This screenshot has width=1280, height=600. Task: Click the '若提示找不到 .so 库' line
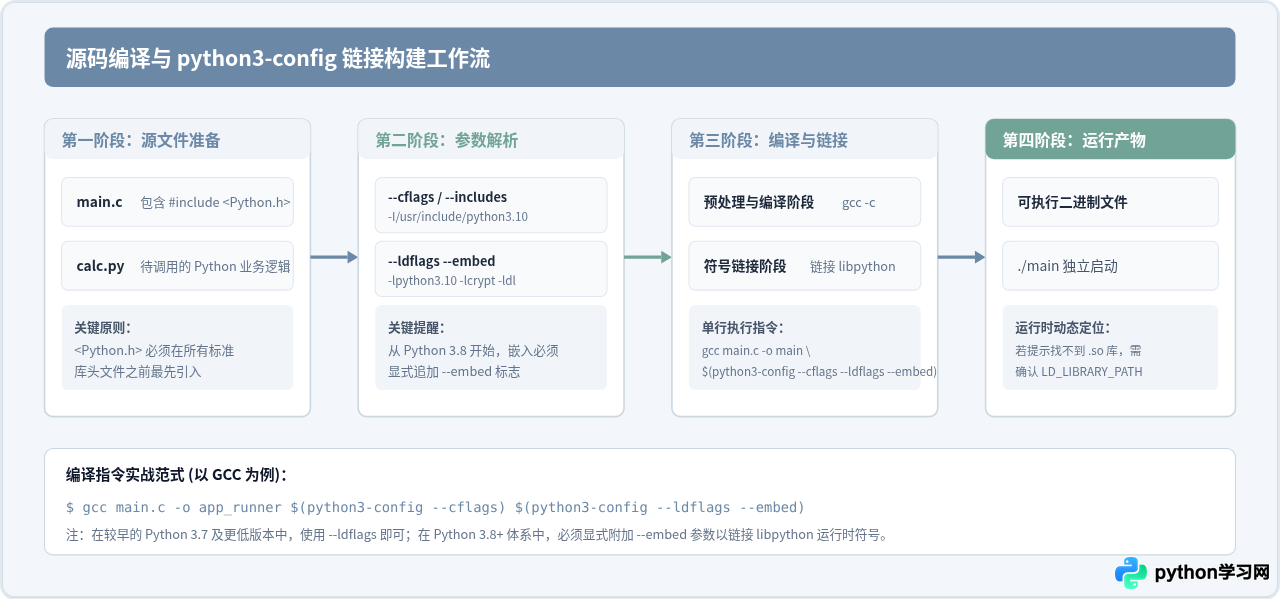(x=1078, y=351)
